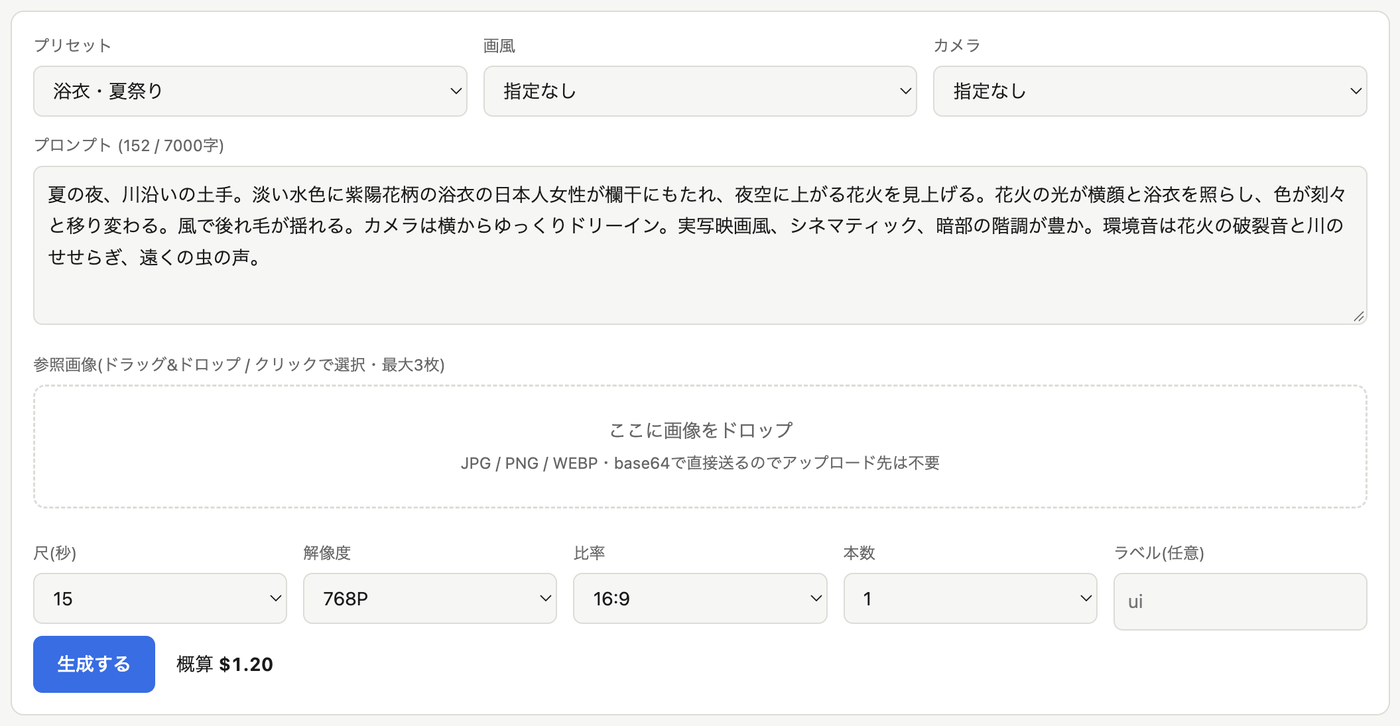Open the カメラ dropdown
The width and height of the screenshot is (1400, 726).
coord(1150,91)
